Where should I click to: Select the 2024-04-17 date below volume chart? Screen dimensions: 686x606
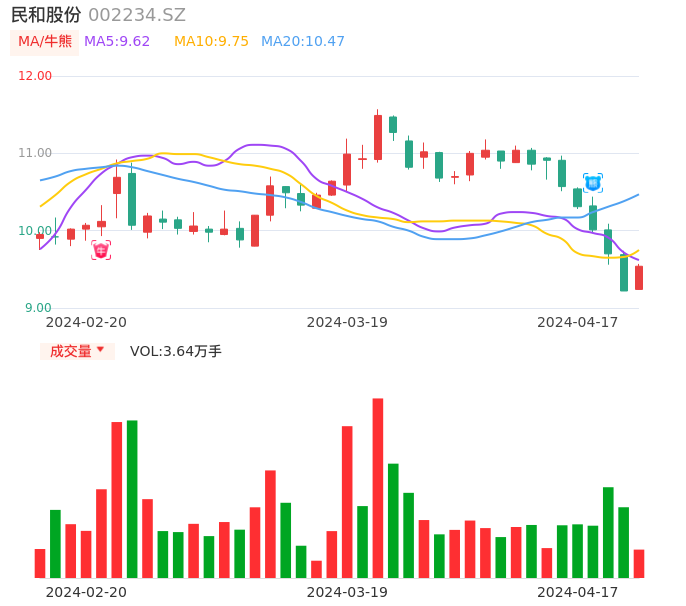coord(577,591)
